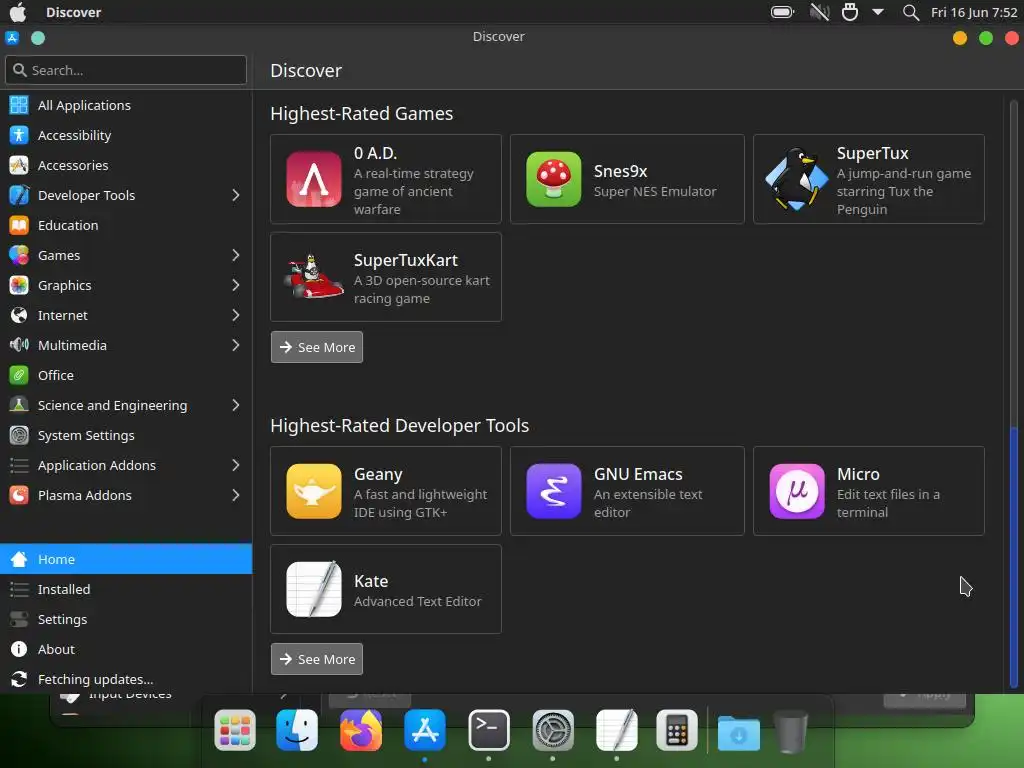
Task: Click the teal pin button in titlebar
Action: click(38, 38)
